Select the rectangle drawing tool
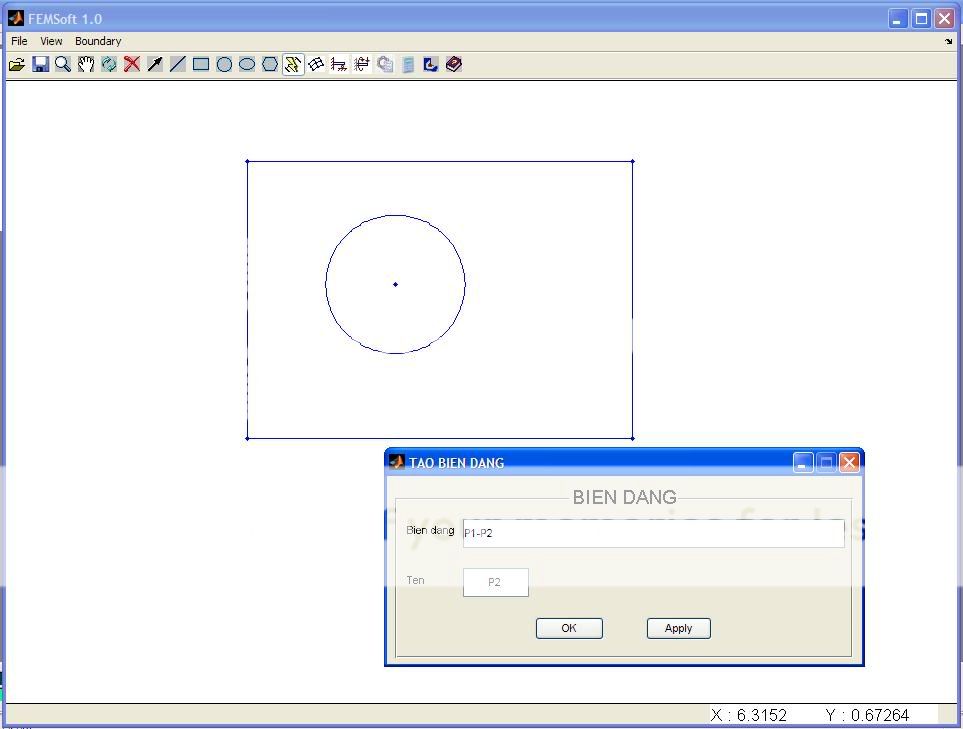 201,65
